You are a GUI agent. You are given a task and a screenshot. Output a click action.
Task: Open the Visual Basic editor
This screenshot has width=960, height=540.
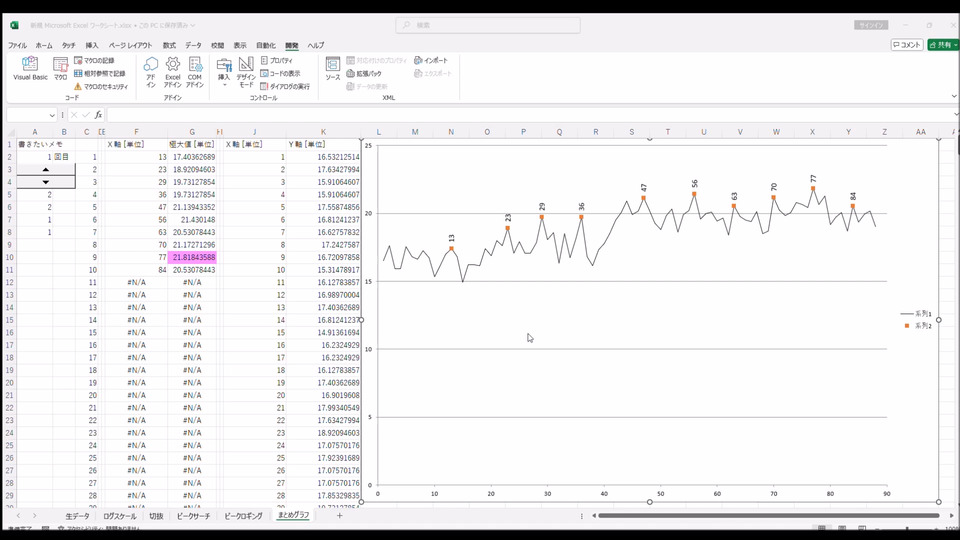(30, 69)
